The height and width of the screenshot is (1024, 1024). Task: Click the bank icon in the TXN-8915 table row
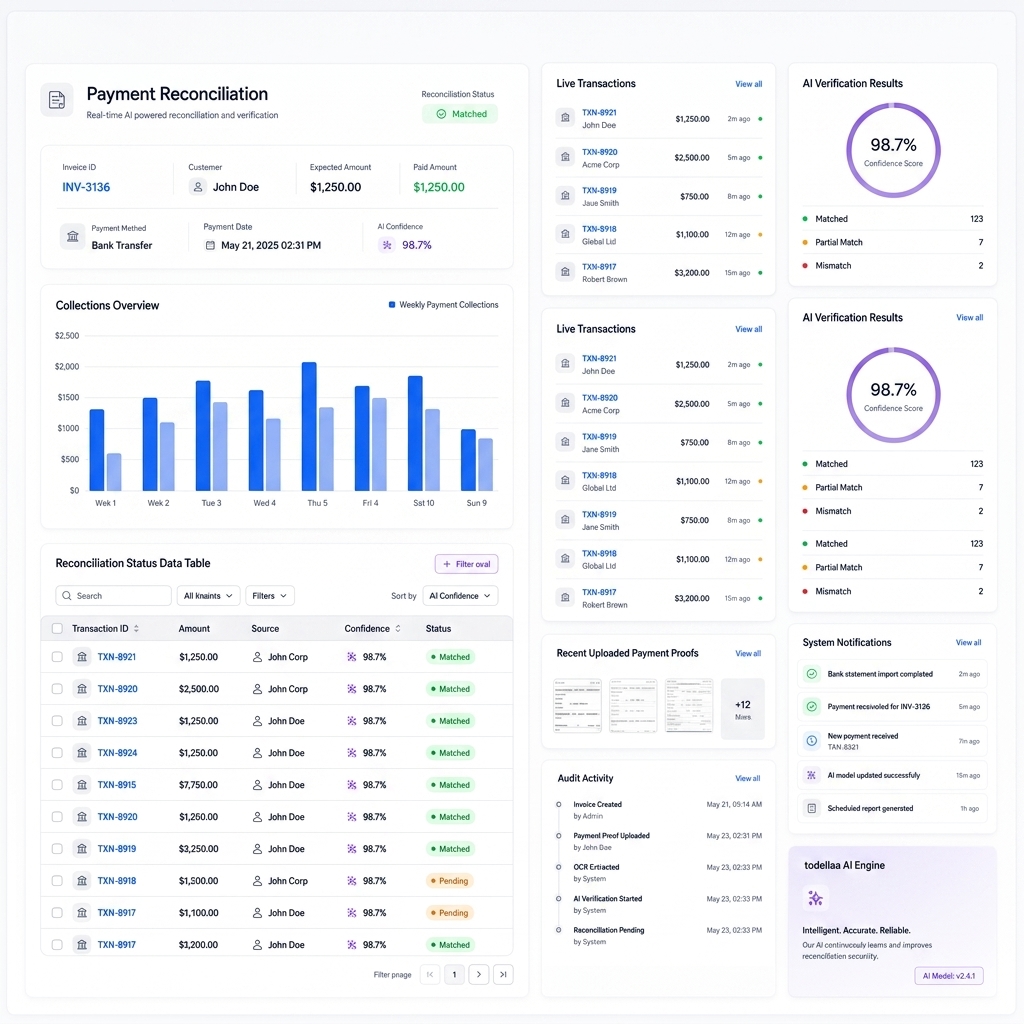82,785
